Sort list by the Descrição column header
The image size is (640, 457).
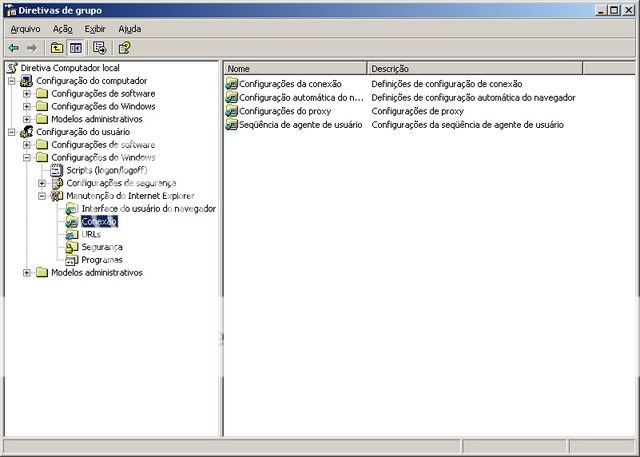tap(475, 69)
